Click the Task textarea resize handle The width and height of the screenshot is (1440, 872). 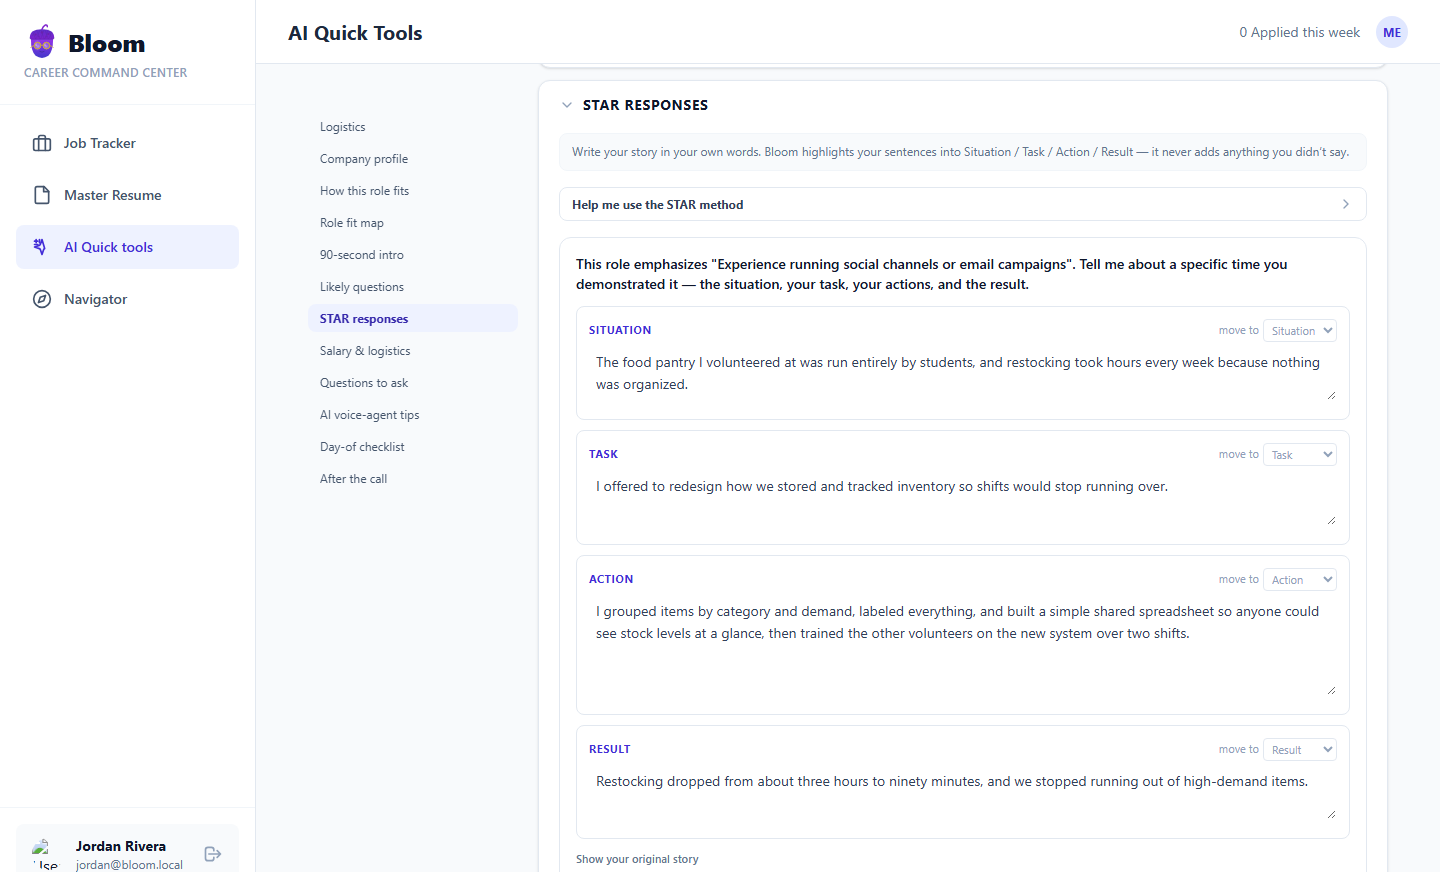1331,521
